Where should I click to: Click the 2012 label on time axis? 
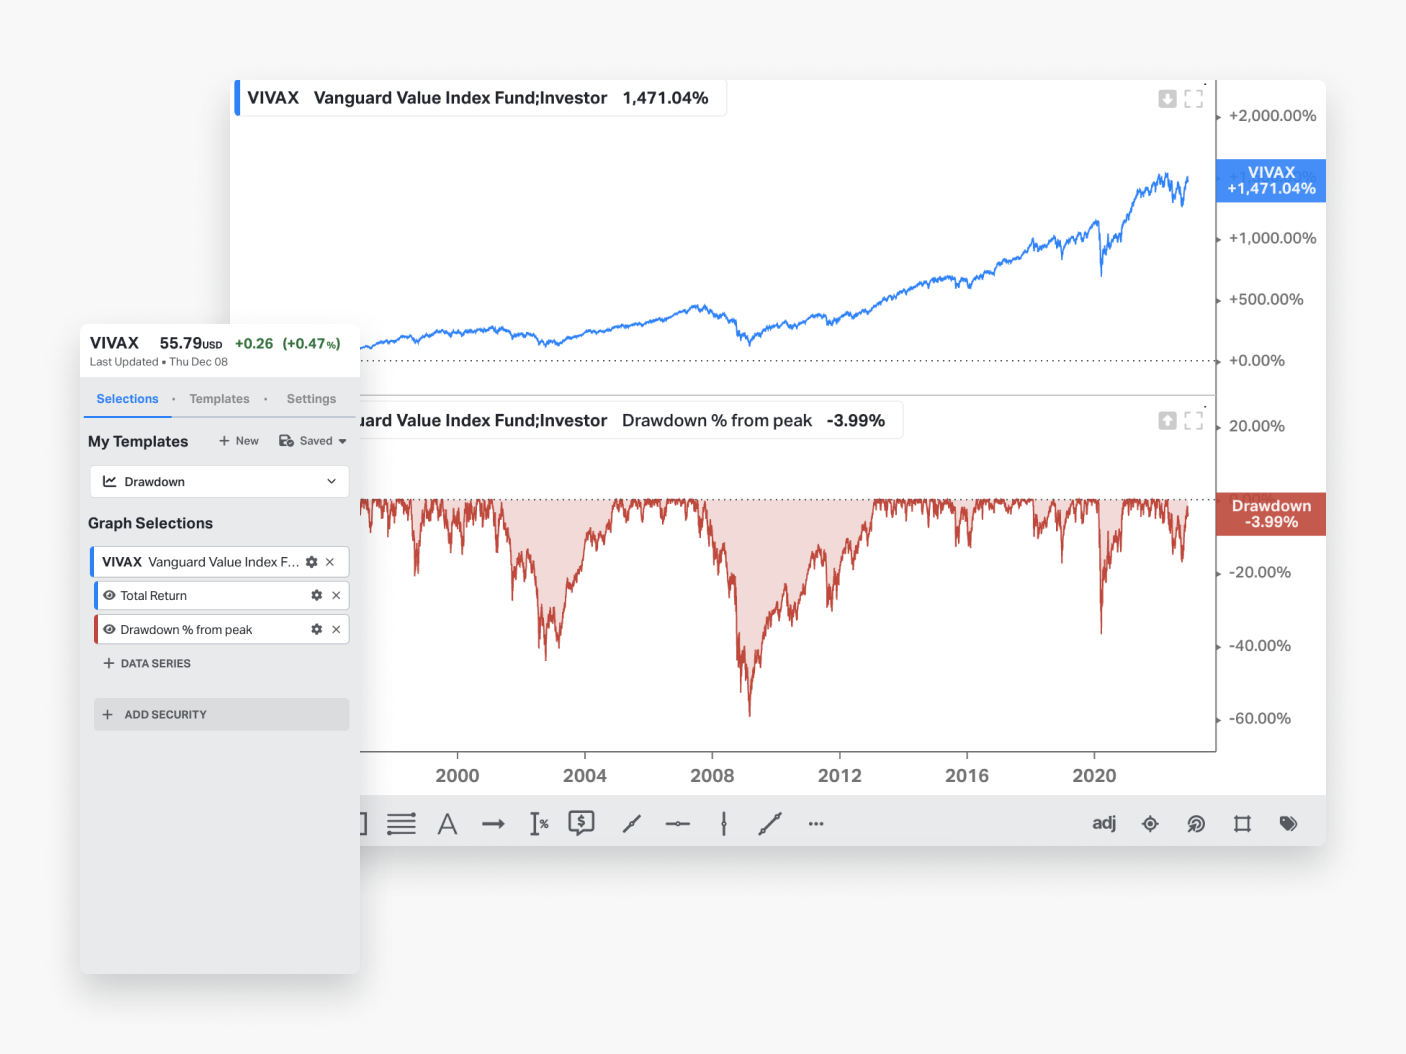click(x=839, y=775)
